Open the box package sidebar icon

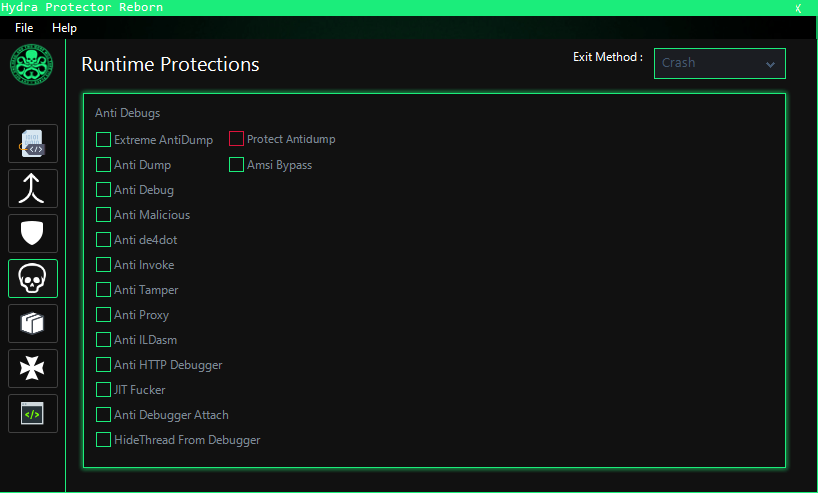tap(33, 323)
